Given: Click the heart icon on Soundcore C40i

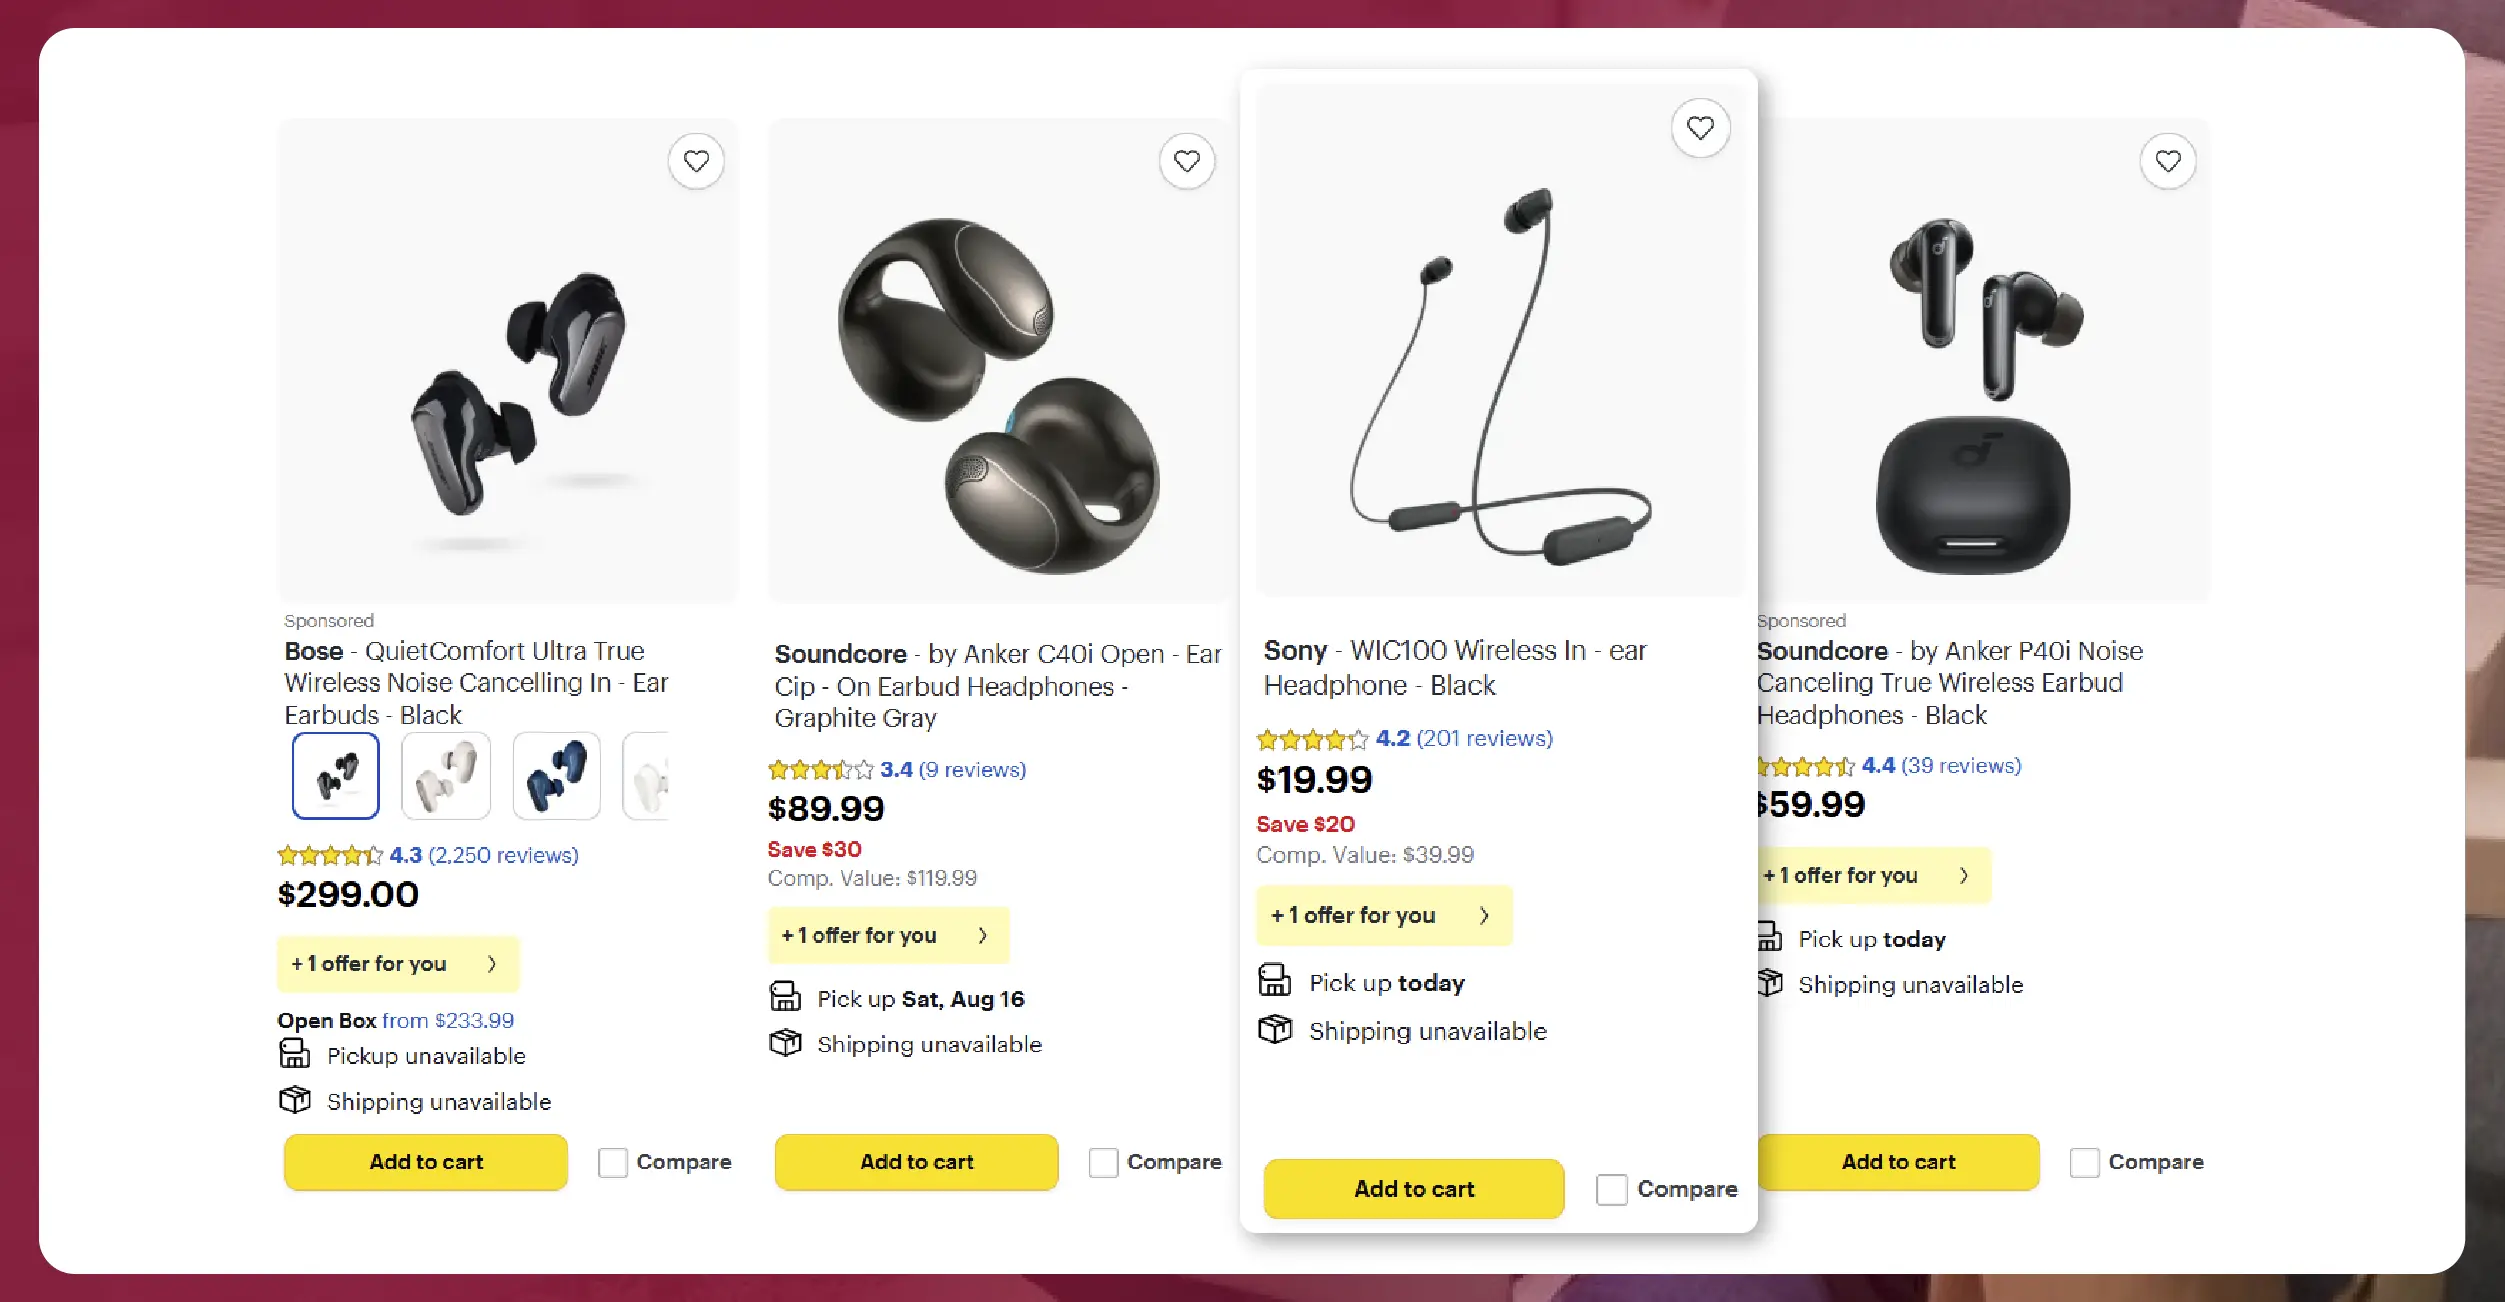Looking at the screenshot, I should pyautogui.click(x=1187, y=161).
